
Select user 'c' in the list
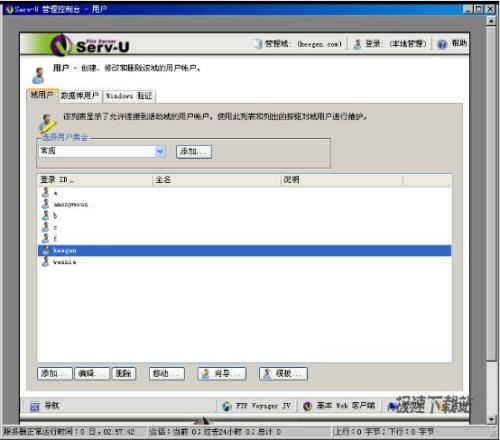click(x=55, y=227)
